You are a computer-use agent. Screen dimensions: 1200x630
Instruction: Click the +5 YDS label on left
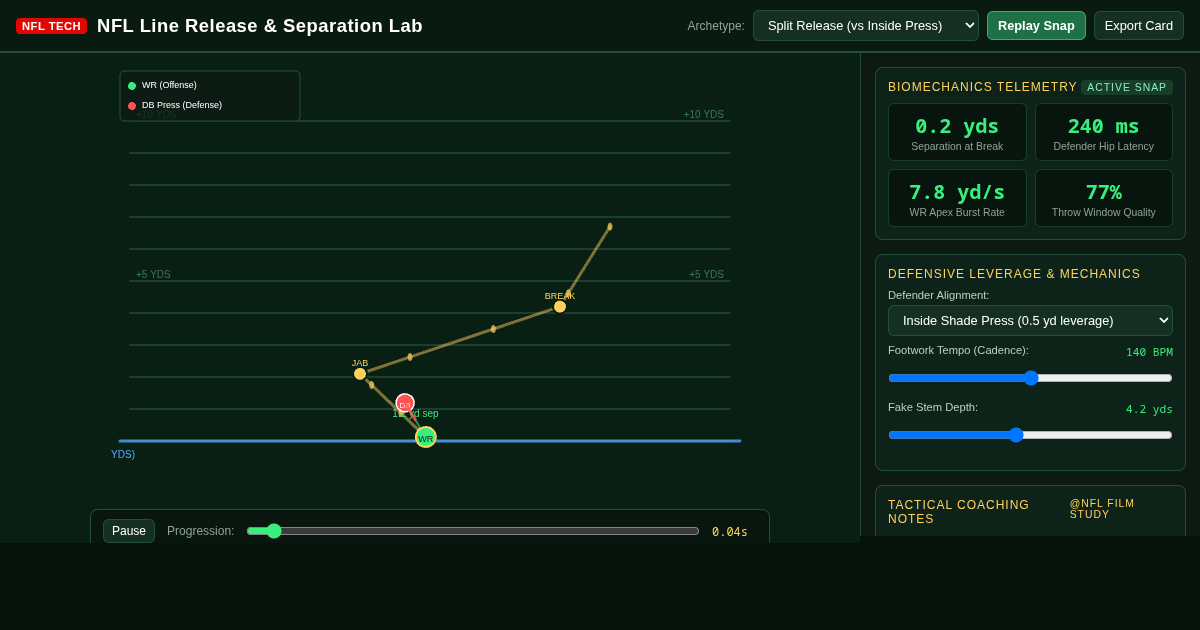[x=153, y=275]
